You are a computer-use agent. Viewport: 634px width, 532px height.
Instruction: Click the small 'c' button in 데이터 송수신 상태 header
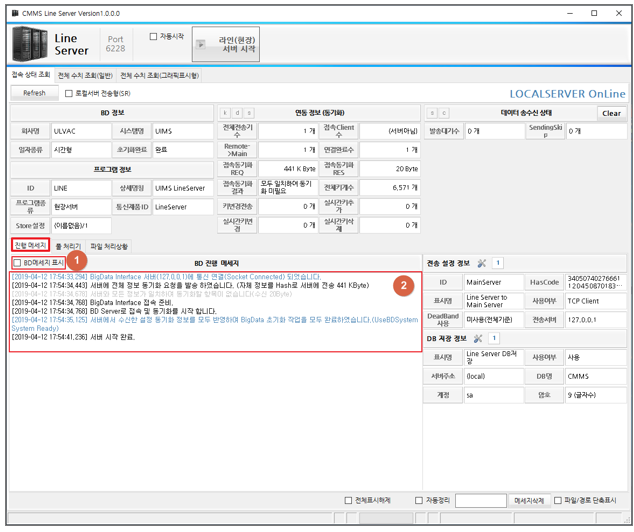444,113
